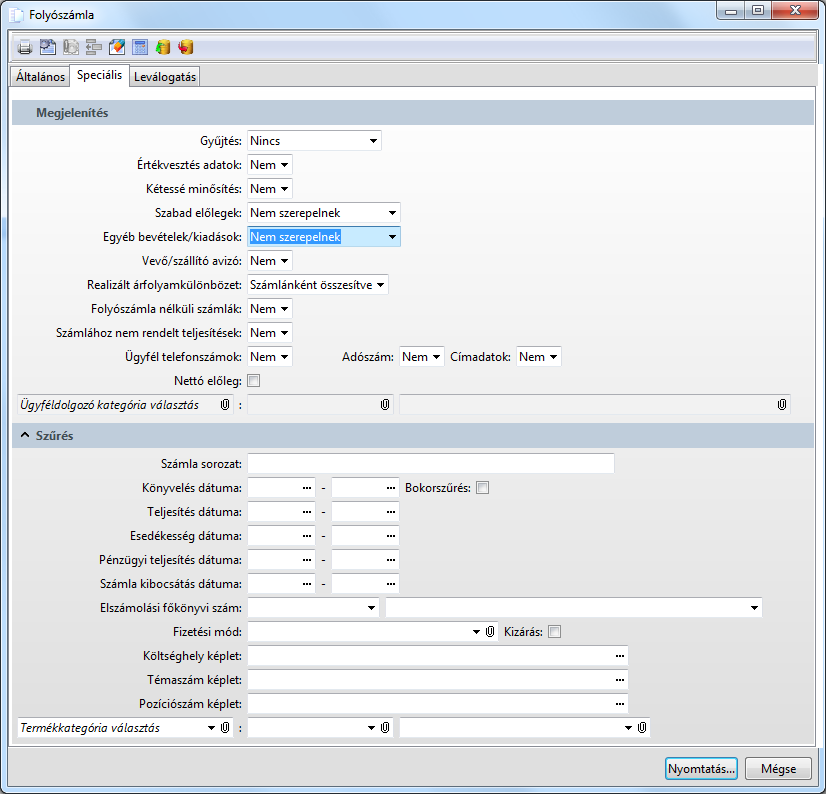
Task: Click the eraser clear-form icon
Action: point(117,47)
